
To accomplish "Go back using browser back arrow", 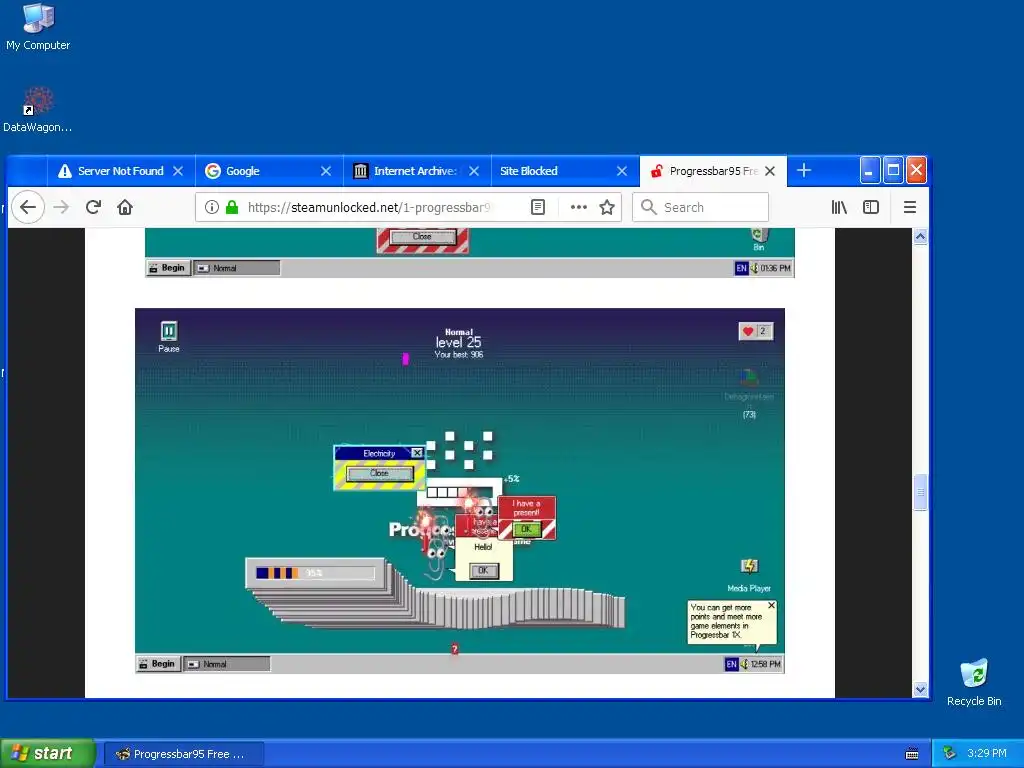I will (27, 207).
